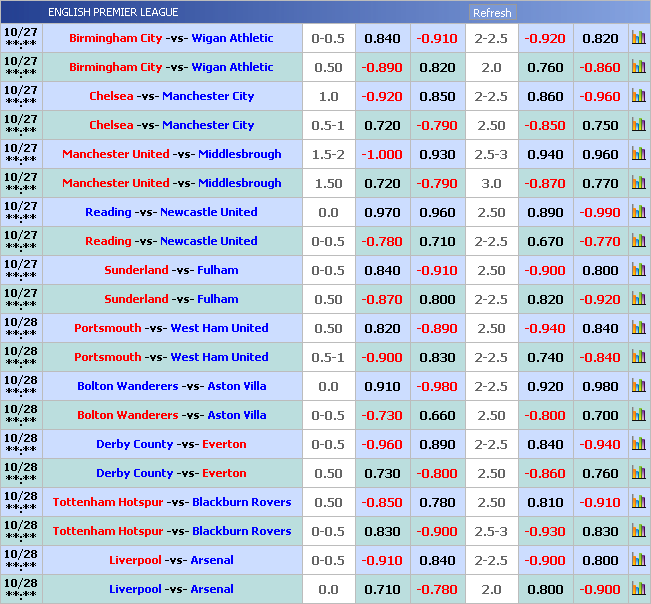This screenshot has width=651, height=604.
Task: Open chart icon for Manchester United 1.5-2 handicap row
Action: pyautogui.click(x=638, y=155)
